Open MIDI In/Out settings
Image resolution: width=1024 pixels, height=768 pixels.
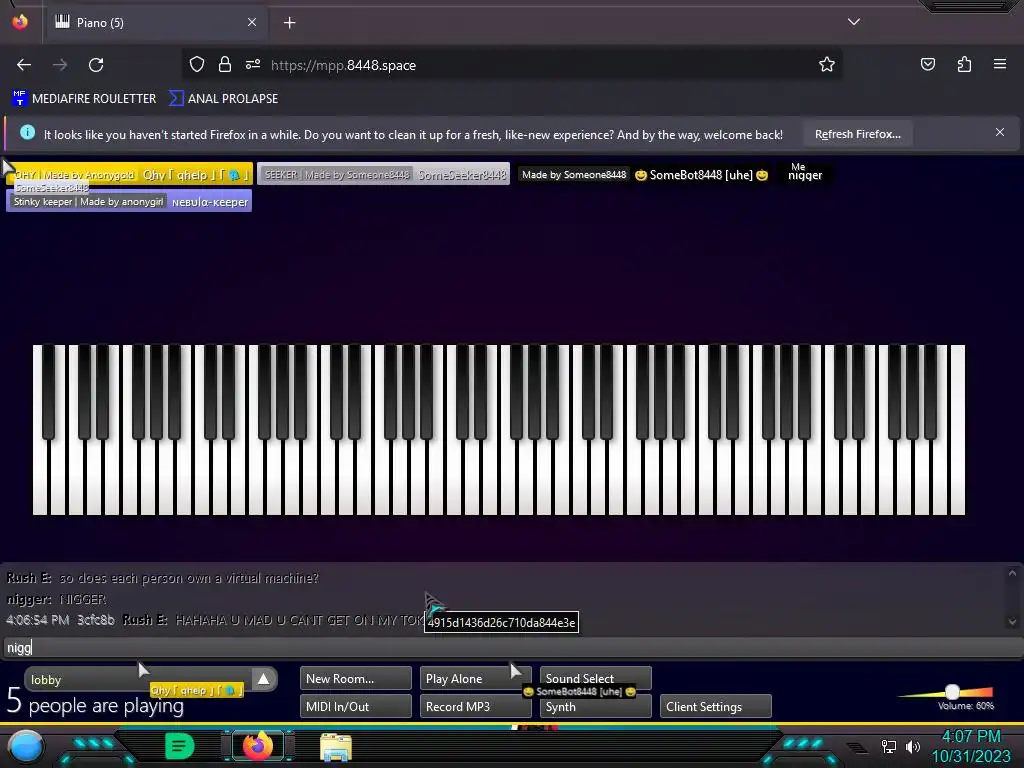click(x=356, y=707)
